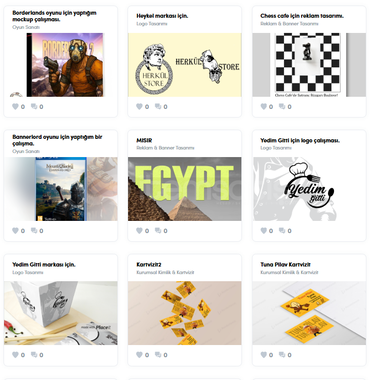
Task: Open the EGYPT pyramid banner thumbnail
Action: click(185, 189)
